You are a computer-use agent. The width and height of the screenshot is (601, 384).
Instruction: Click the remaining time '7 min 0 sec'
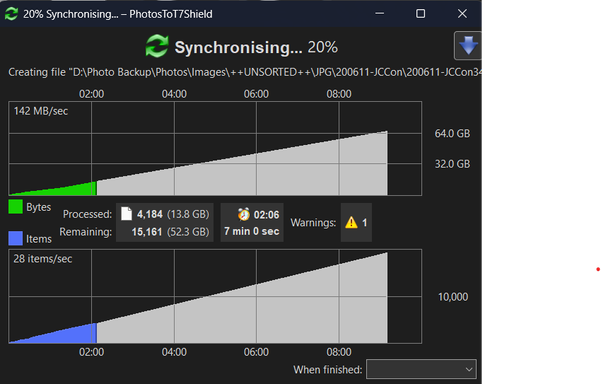tap(251, 231)
